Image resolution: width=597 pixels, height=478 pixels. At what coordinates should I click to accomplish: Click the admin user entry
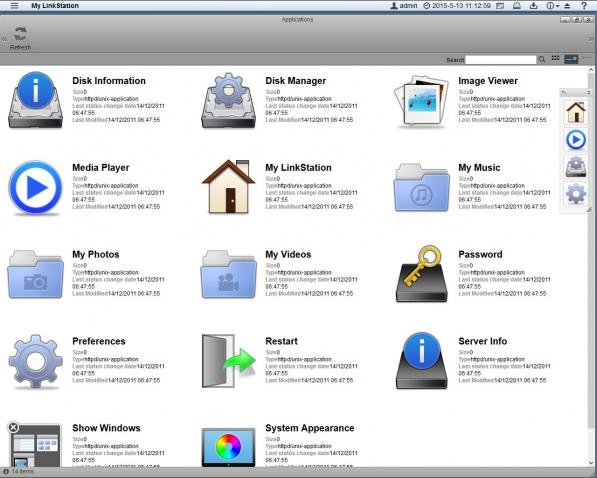click(x=404, y=6)
